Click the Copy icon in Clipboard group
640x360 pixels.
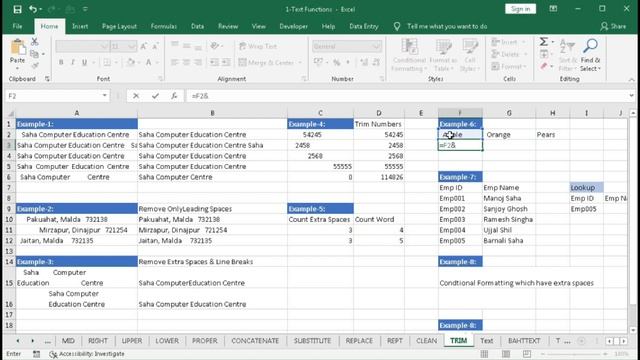coord(35,54)
